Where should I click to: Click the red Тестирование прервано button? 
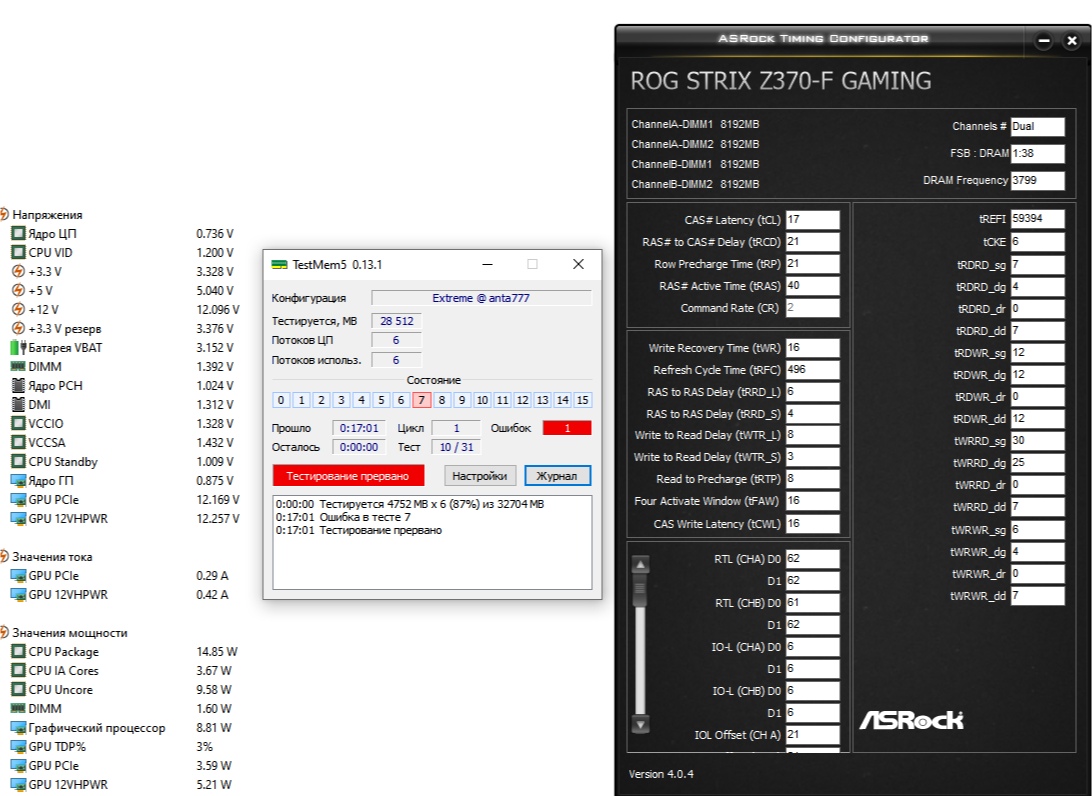click(348, 476)
